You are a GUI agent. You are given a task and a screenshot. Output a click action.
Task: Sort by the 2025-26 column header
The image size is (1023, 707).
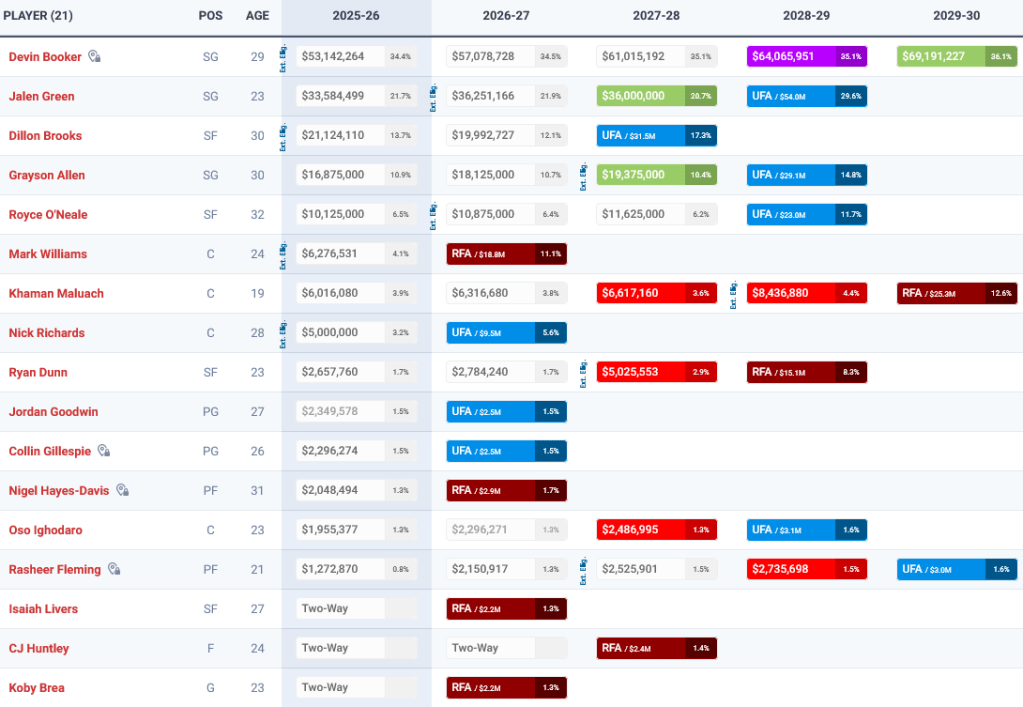[356, 17]
